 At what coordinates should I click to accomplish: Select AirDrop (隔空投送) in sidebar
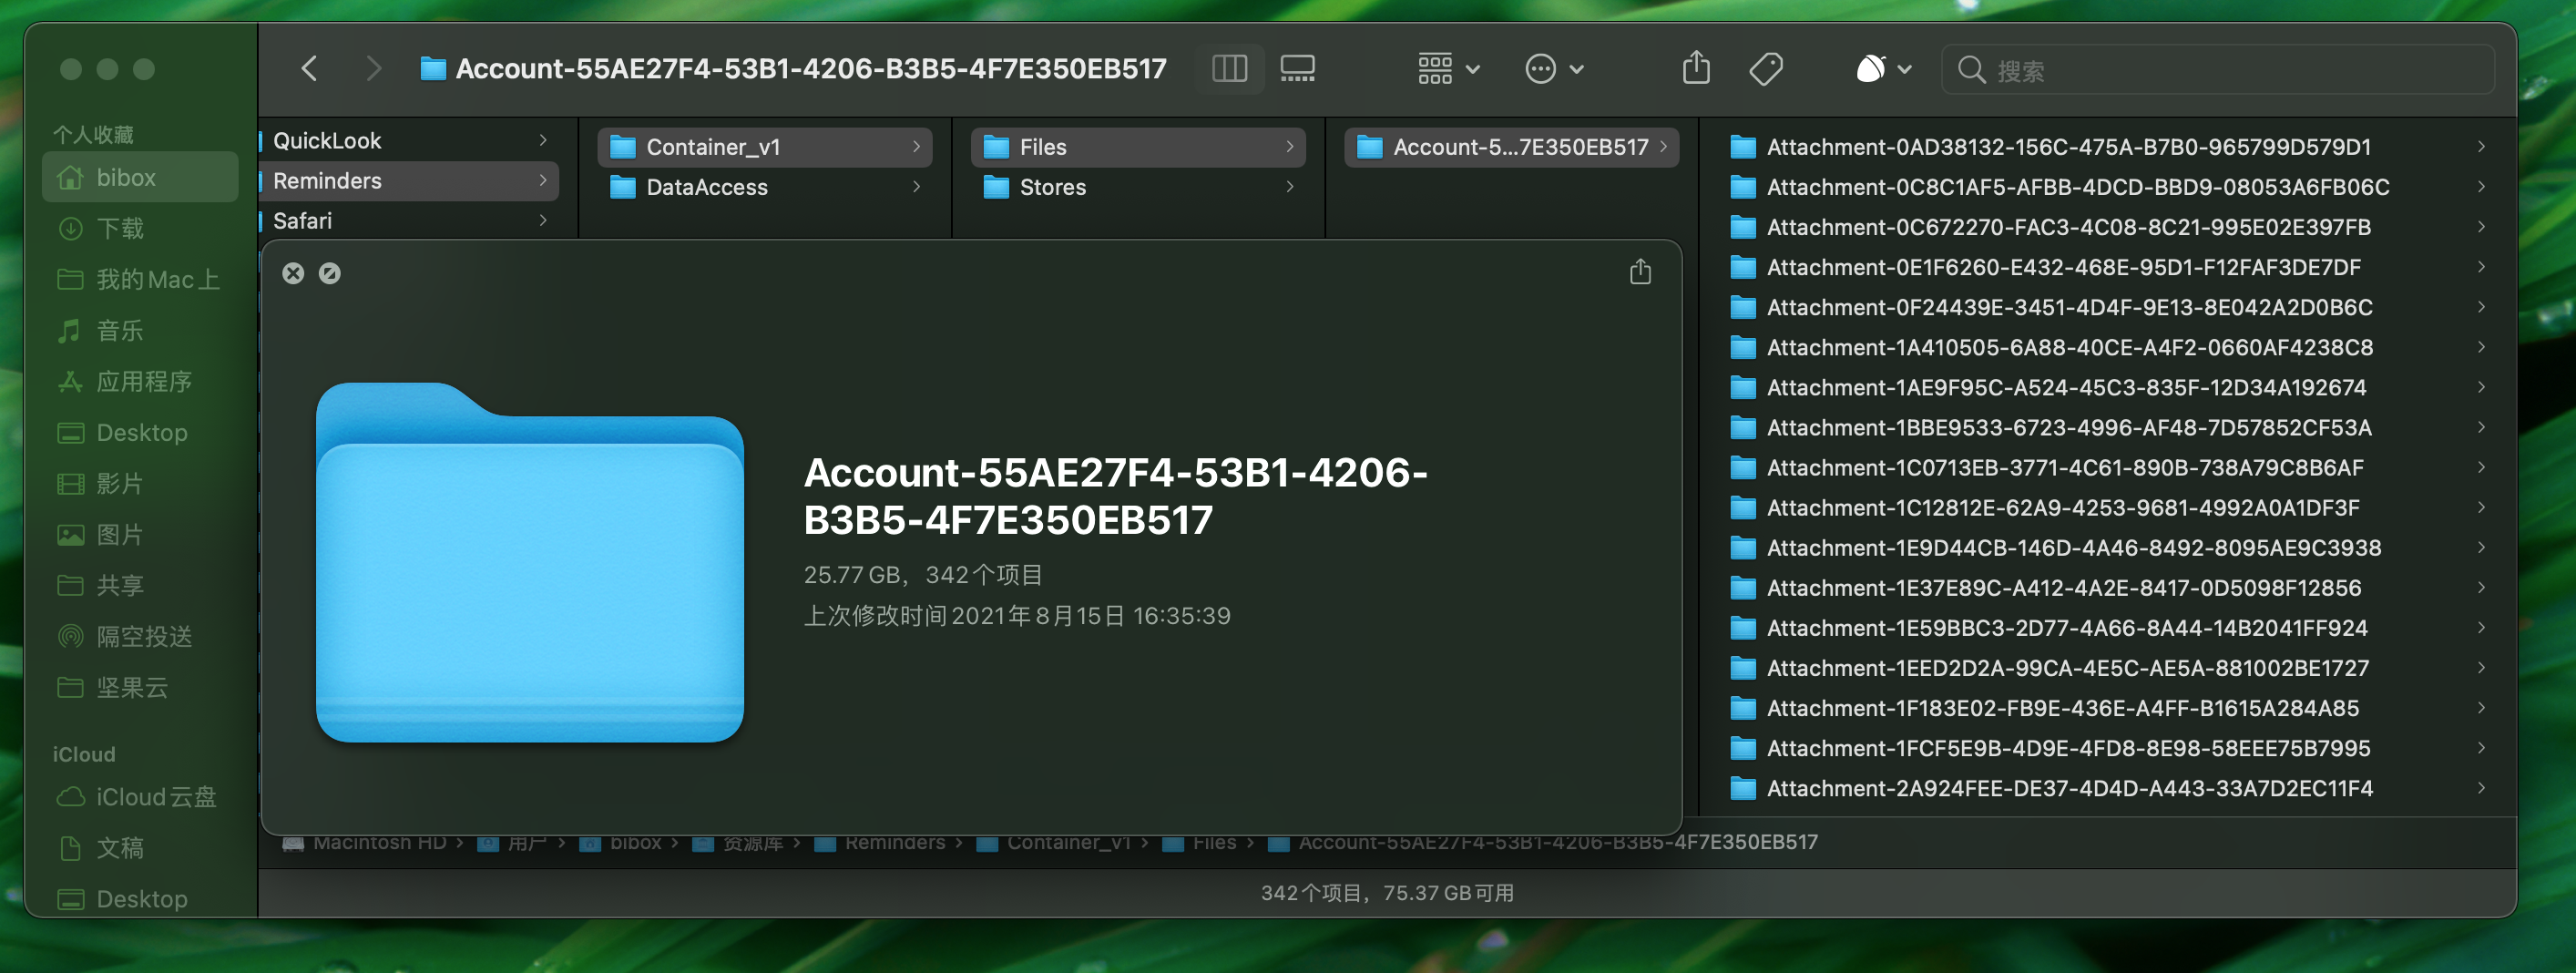(x=143, y=636)
